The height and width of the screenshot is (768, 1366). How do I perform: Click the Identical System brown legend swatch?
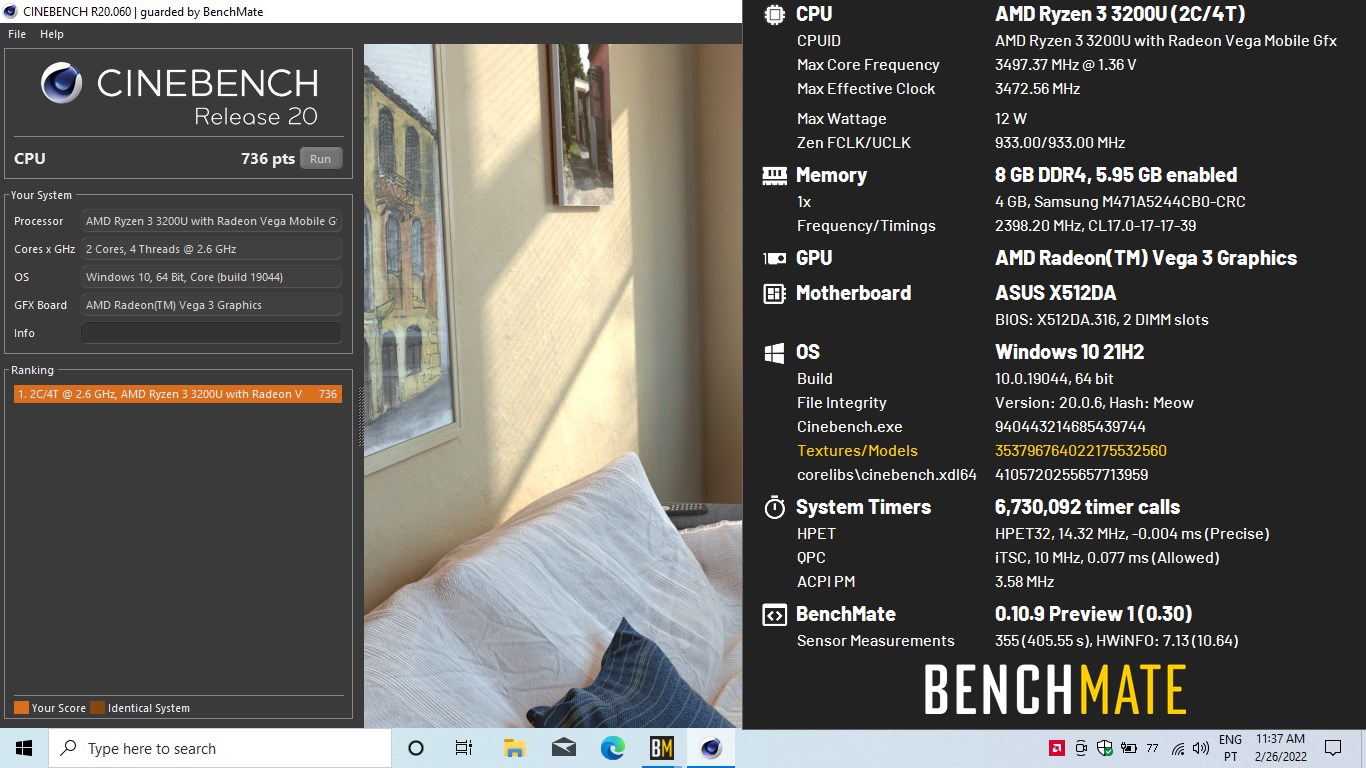pyautogui.click(x=97, y=708)
